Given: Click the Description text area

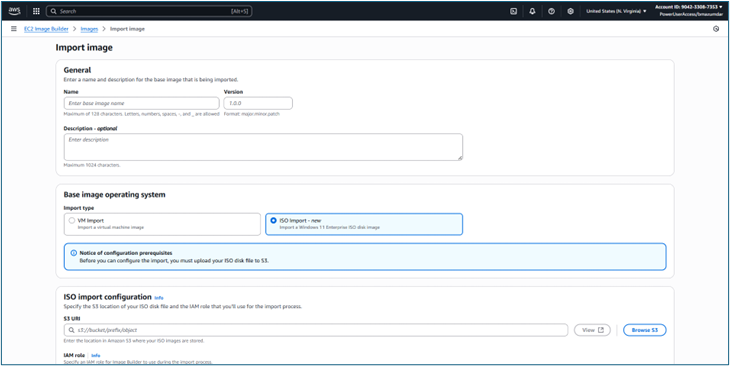Looking at the screenshot, I should tap(263, 147).
